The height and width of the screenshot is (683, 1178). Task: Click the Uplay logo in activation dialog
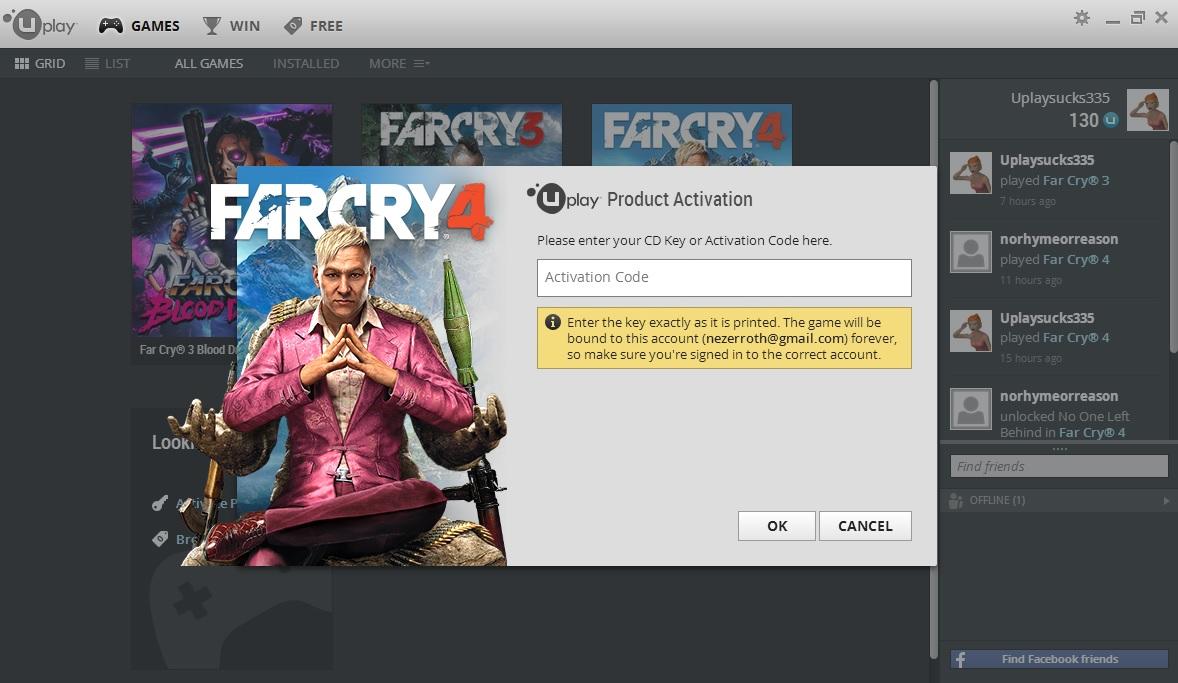pyautogui.click(x=563, y=198)
